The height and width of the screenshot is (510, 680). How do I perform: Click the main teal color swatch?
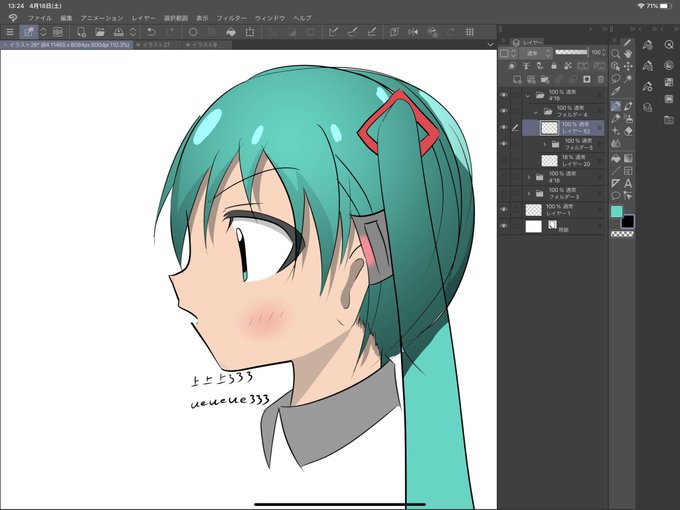click(617, 212)
